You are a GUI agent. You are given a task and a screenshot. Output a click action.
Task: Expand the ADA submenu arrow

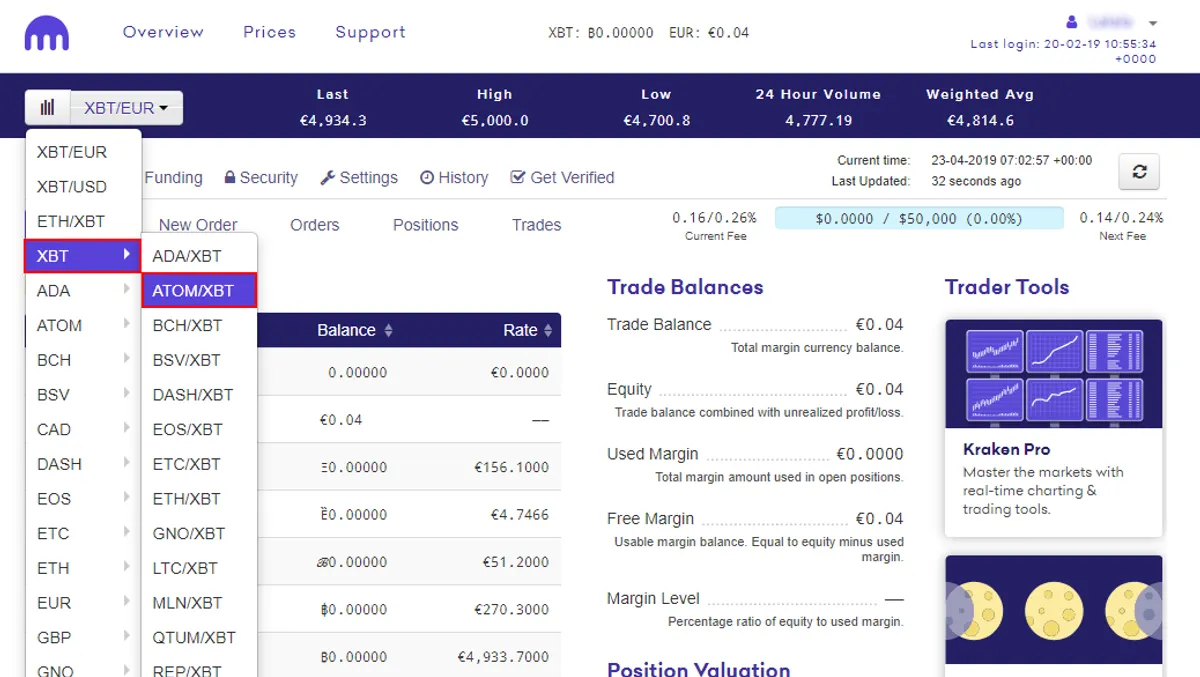pyautogui.click(x=127, y=290)
